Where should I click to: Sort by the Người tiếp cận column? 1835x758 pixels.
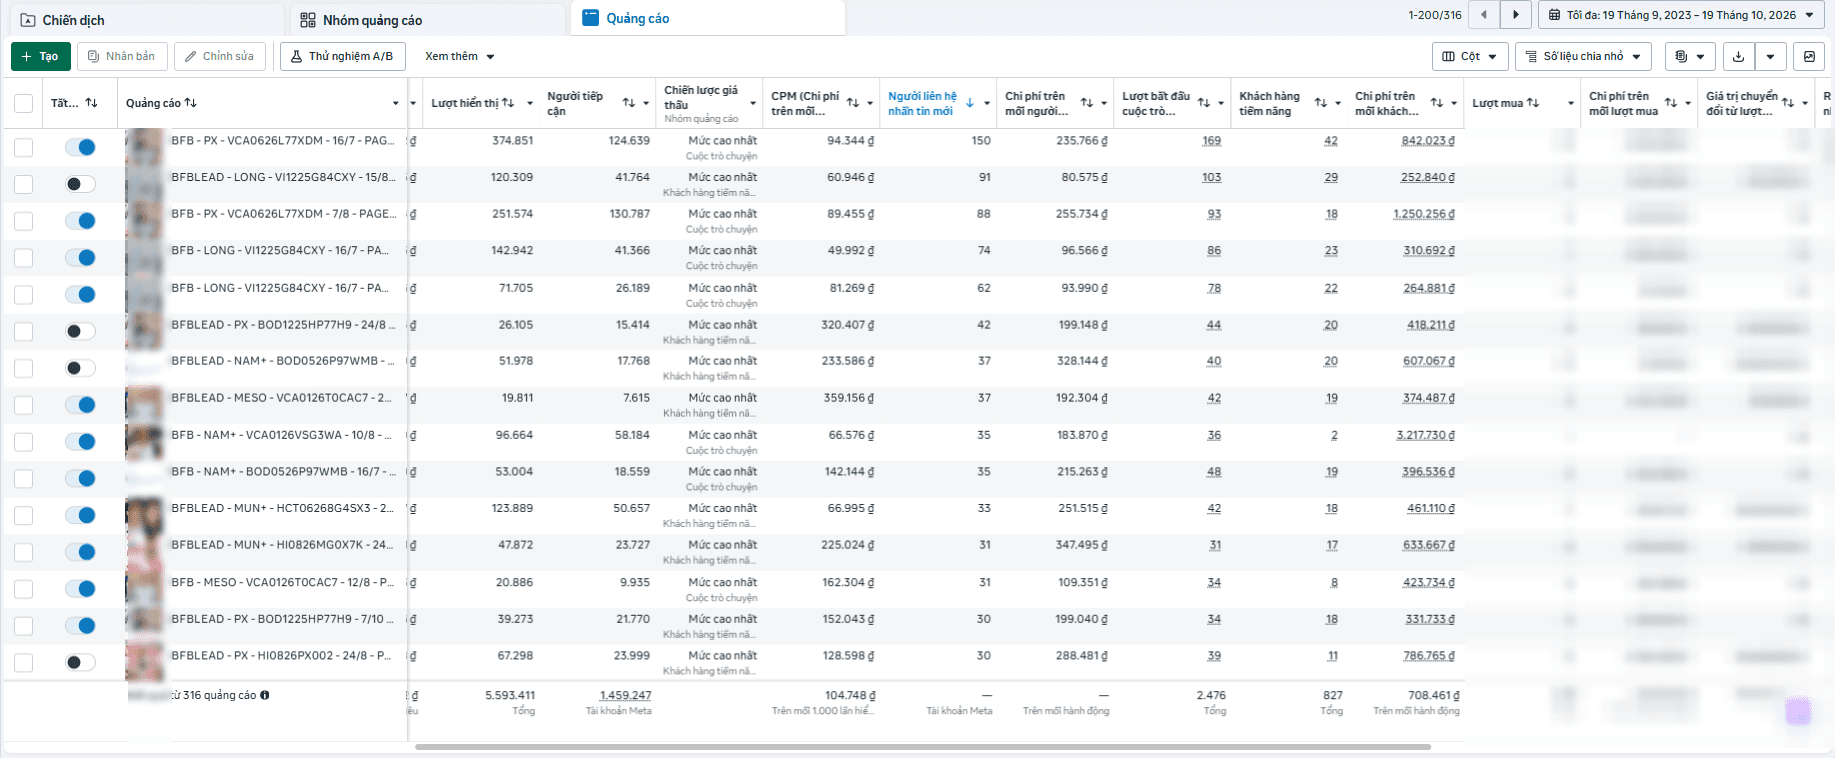tap(629, 103)
